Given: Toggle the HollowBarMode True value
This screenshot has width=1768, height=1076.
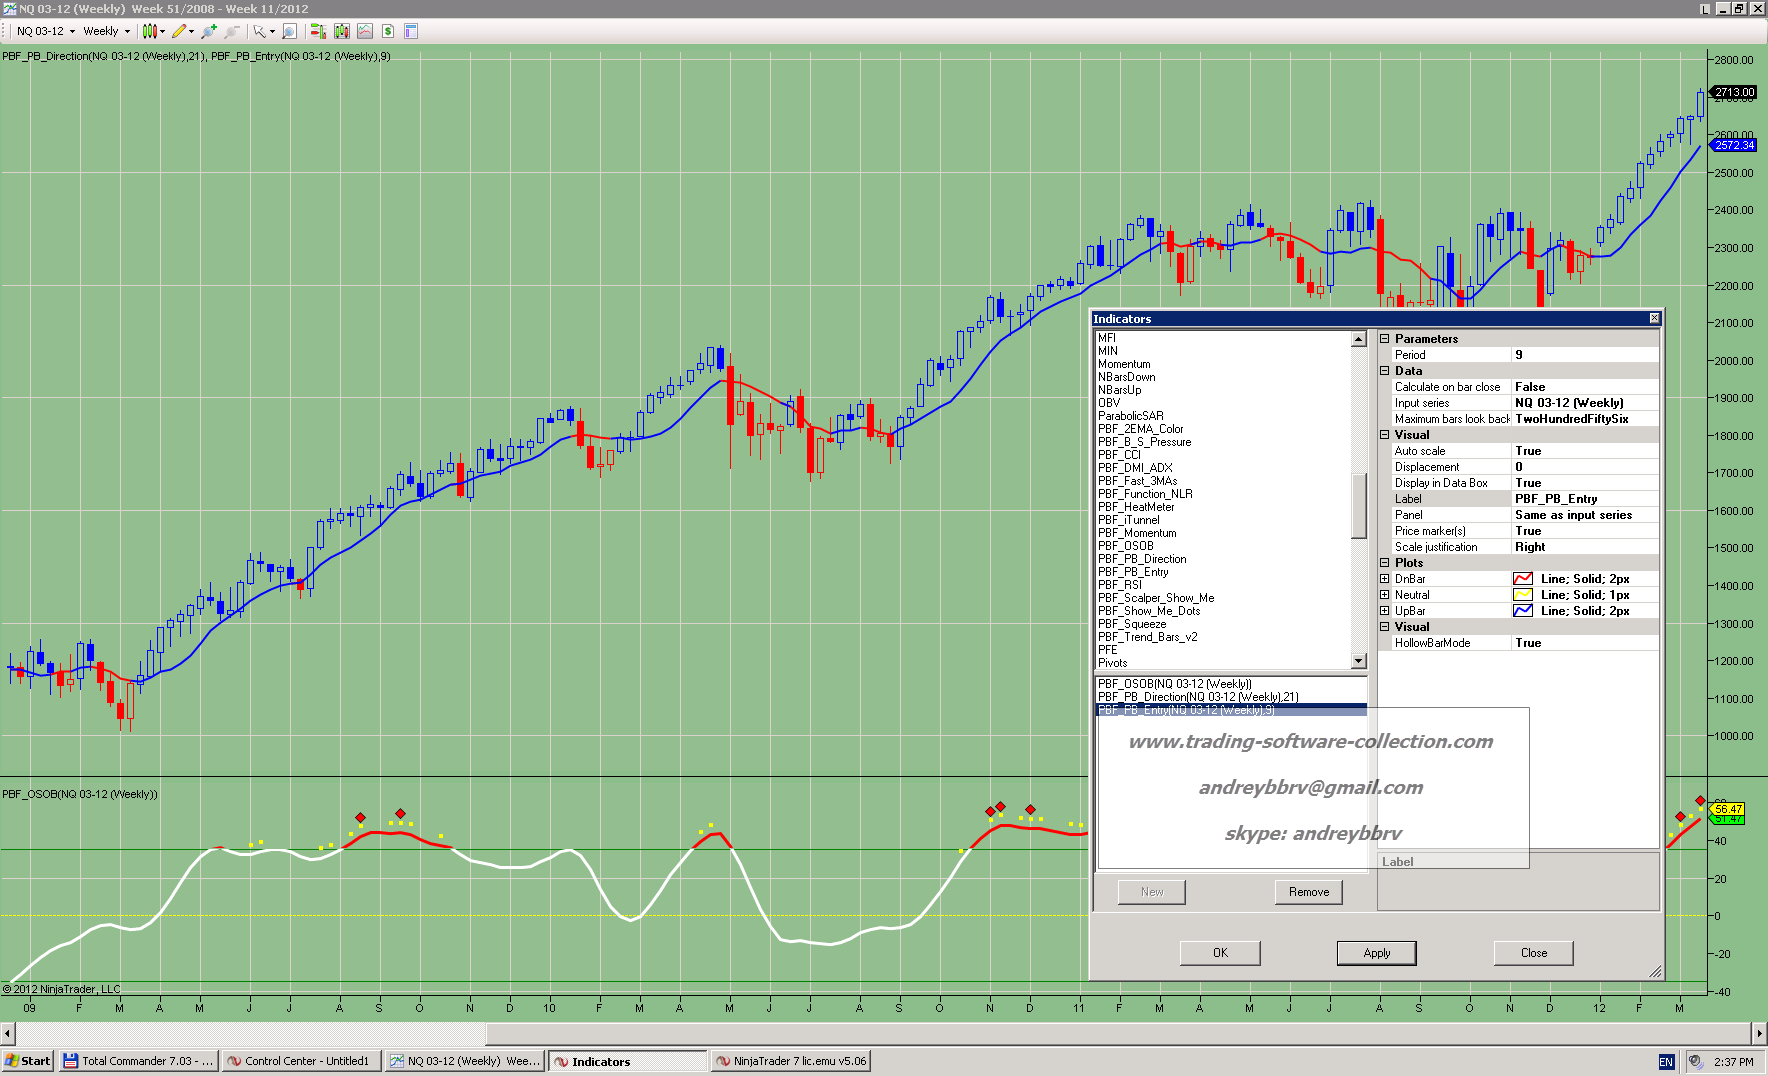Looking at the screenshot, I should click(1583, 643).
